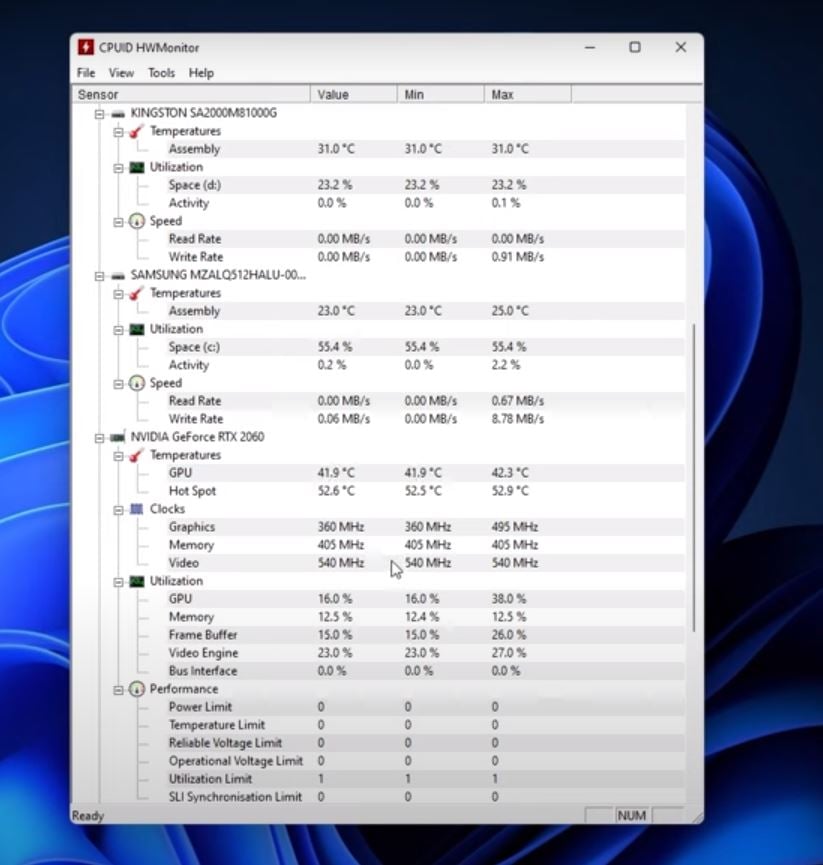The height and width of the screenshot is (865, 823).
Task: Click the Value column header
Action: tap(354, 94)
